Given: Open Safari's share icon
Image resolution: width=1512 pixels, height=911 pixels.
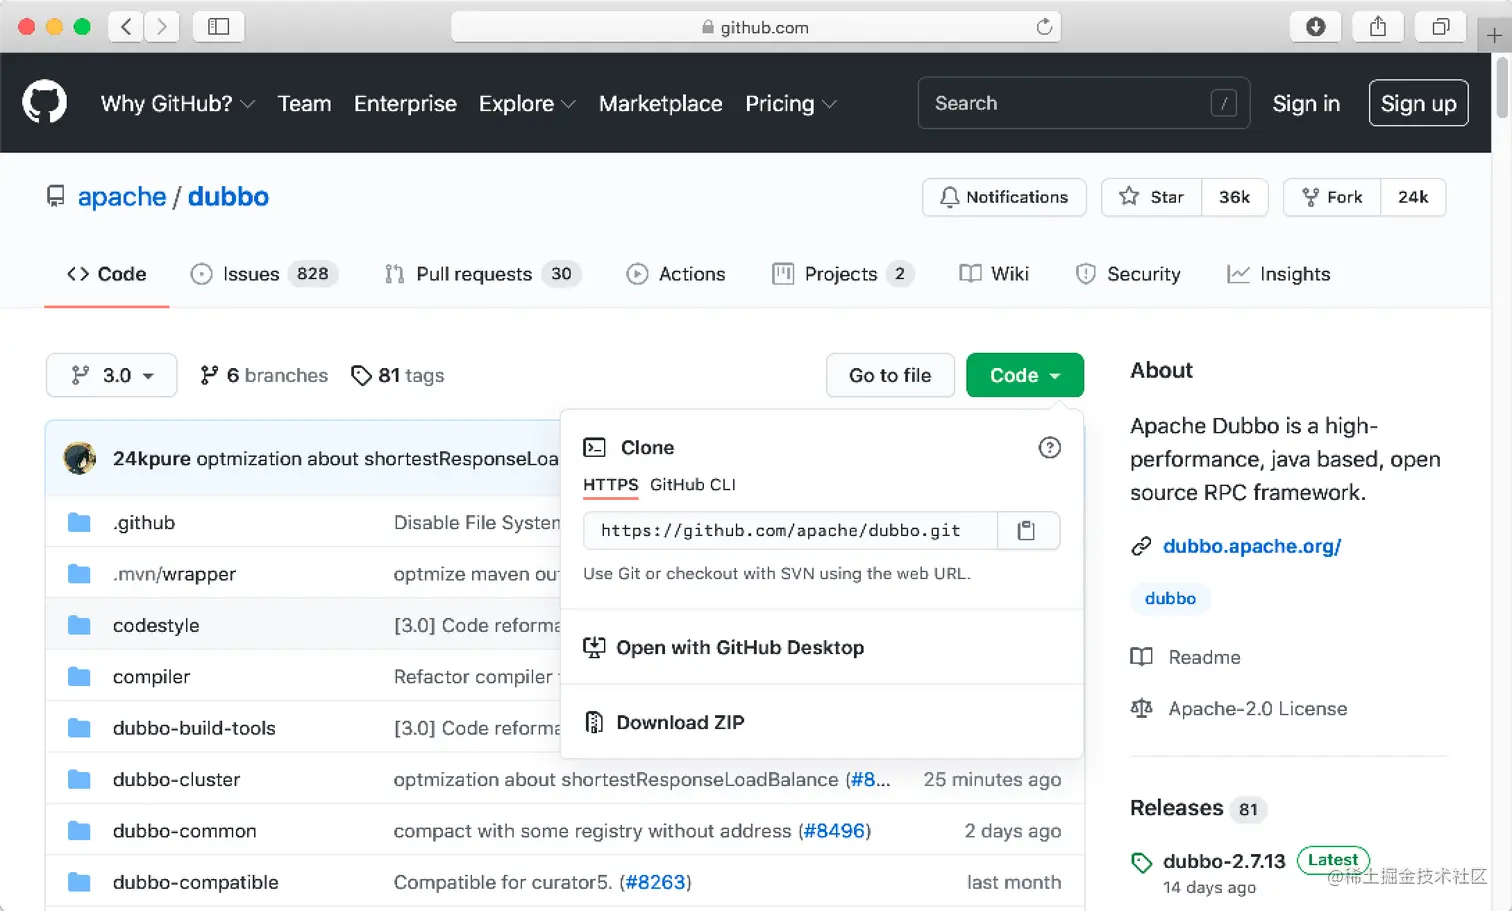Looking at the screenshot, I should click(1378, 27).
